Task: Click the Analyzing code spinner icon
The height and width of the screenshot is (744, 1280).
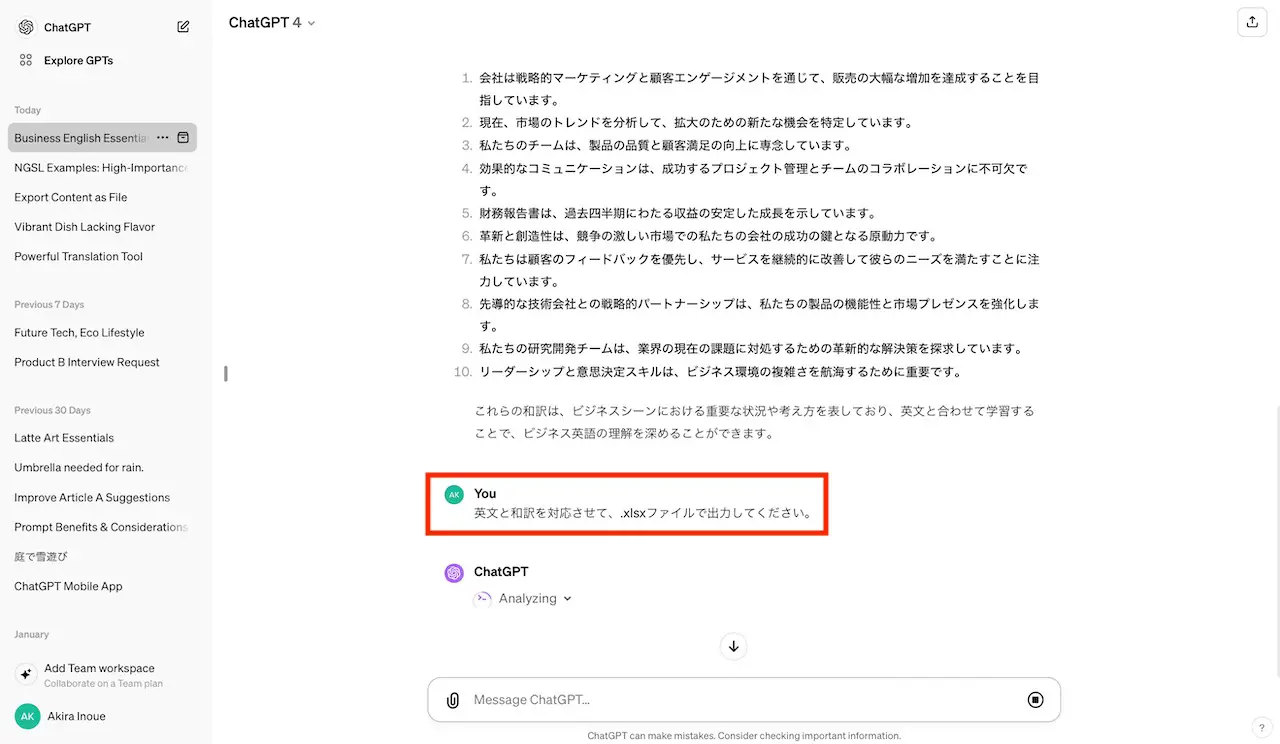Action: [482, 599]
